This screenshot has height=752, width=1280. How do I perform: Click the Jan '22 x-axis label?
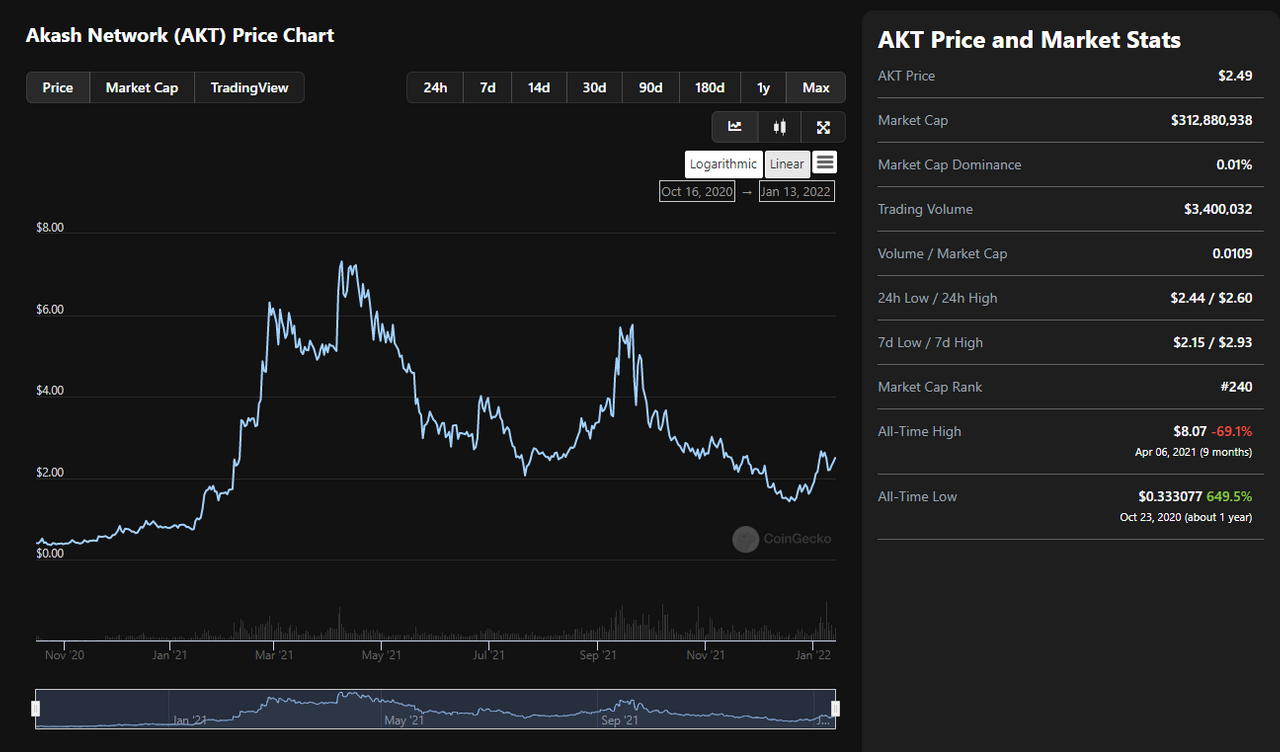[813, 655]
